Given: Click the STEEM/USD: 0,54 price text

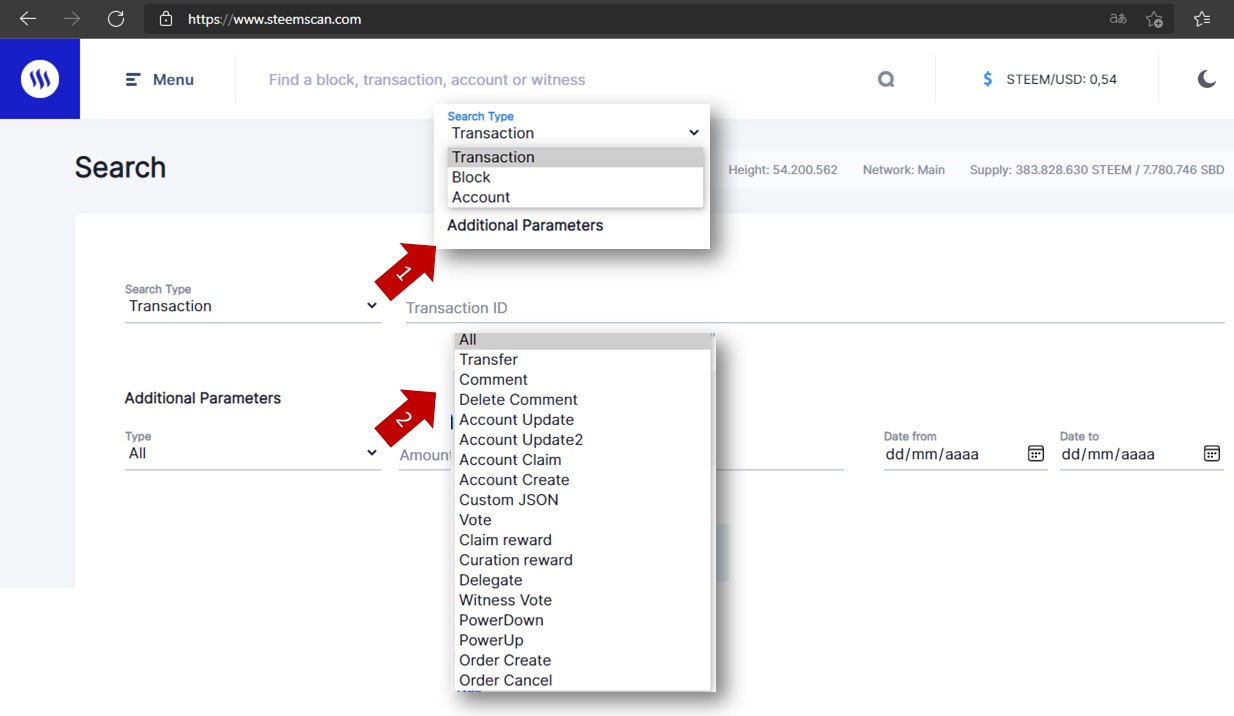Looking at the screenshot, I should 1062,79.
